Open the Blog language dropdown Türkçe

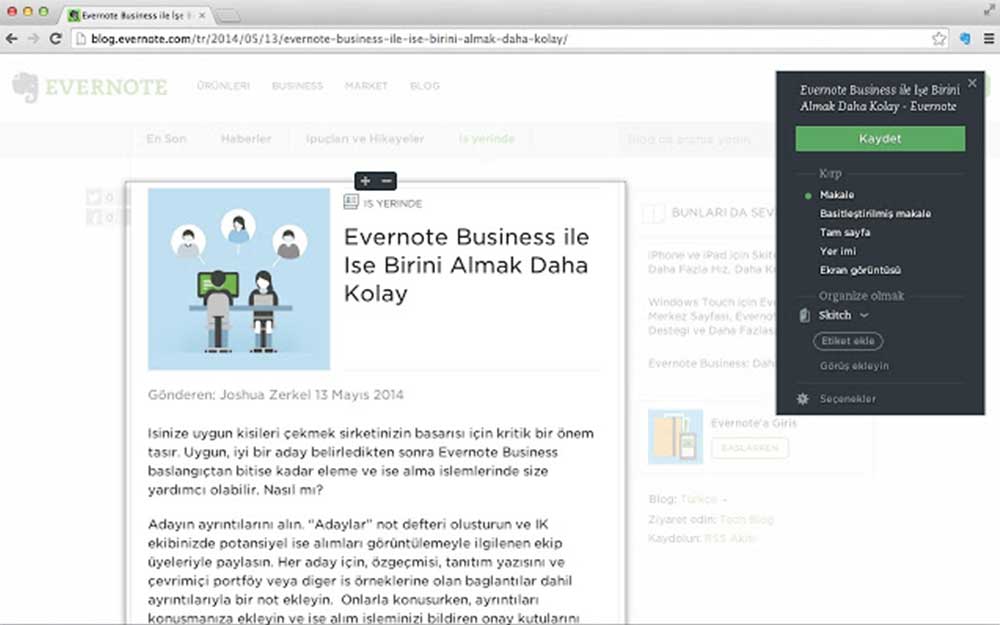(x=703, y=499)
